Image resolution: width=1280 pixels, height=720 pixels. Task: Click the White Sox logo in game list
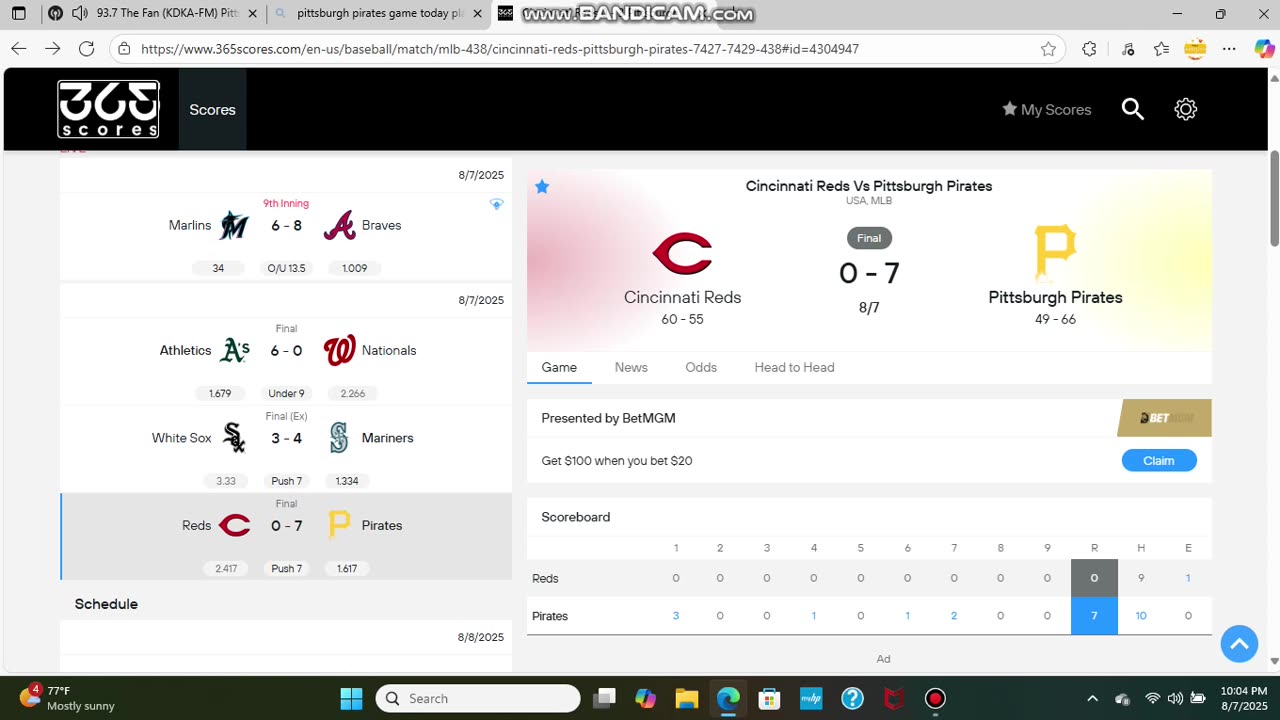tap(234, 437)
